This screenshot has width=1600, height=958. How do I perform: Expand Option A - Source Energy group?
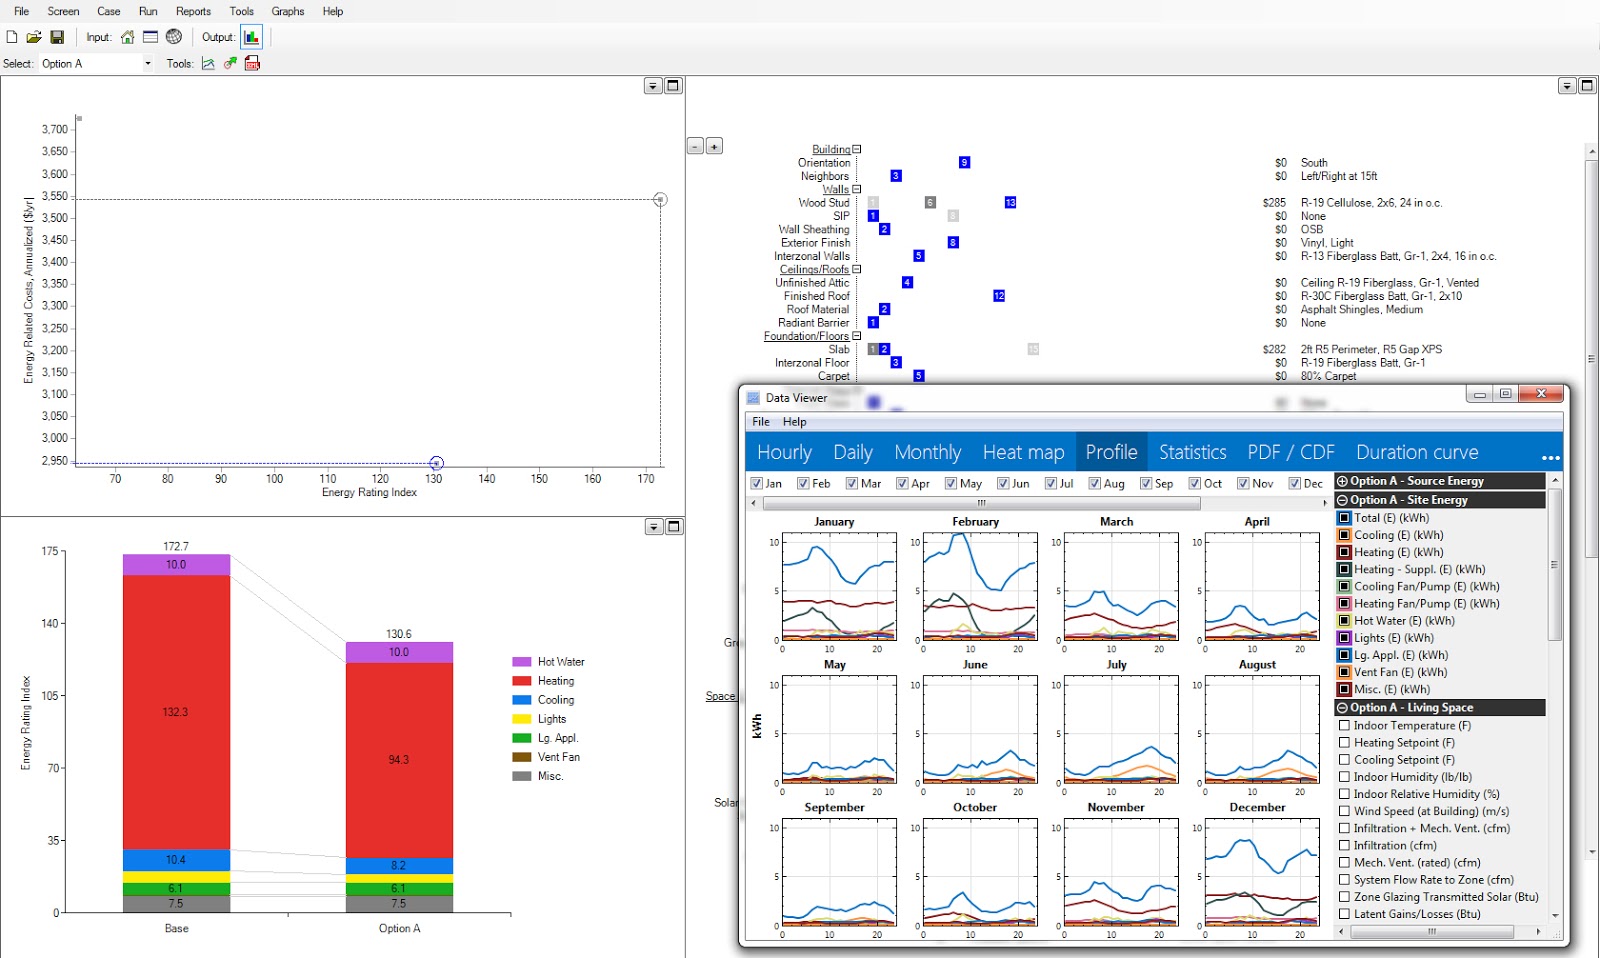click(x=1342, y=481)
